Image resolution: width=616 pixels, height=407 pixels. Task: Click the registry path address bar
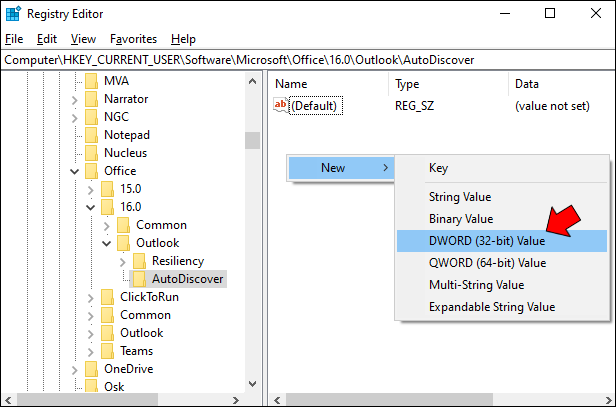tap(300, 60)
